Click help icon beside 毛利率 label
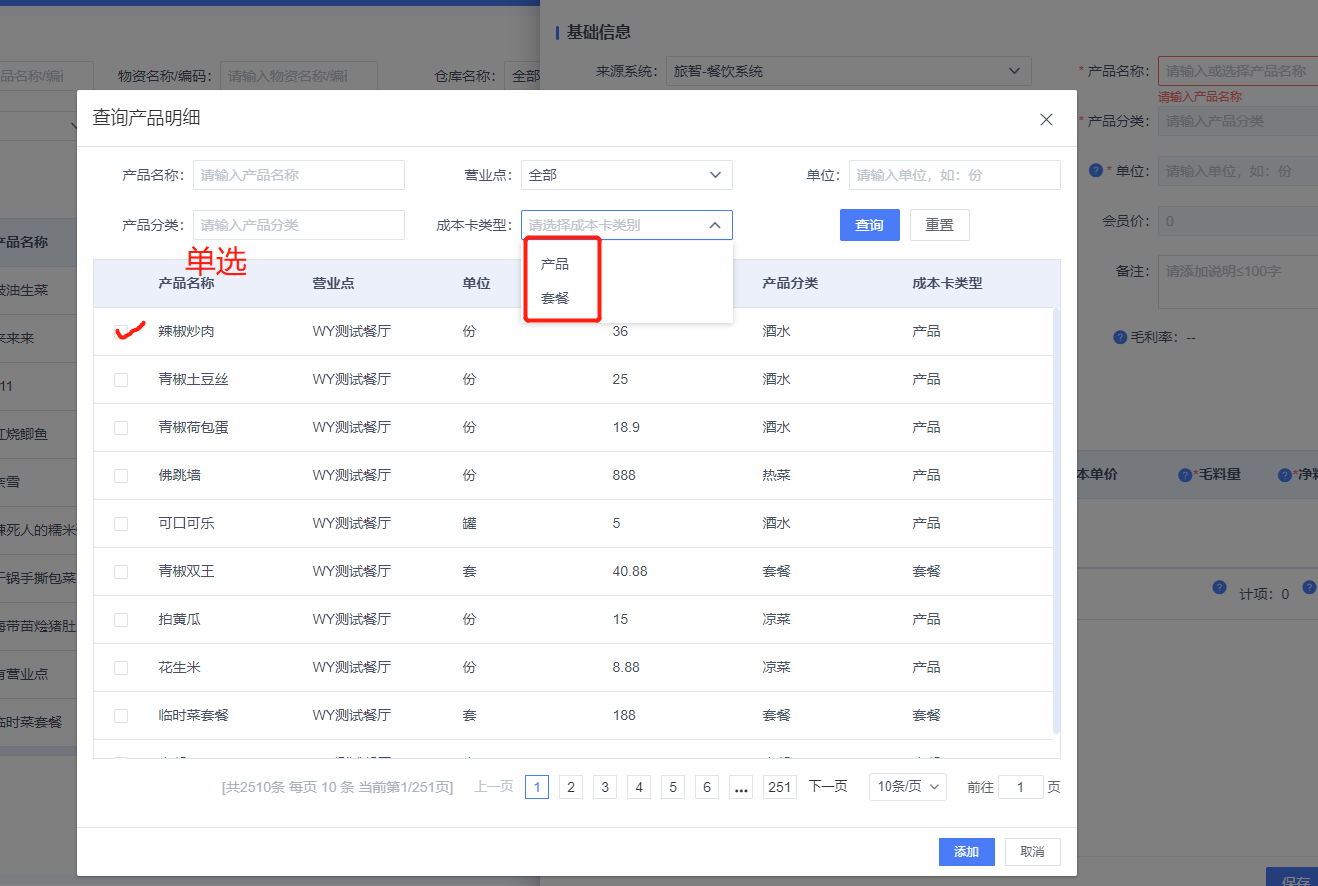1318x886 pixels. pos(1120,337)
